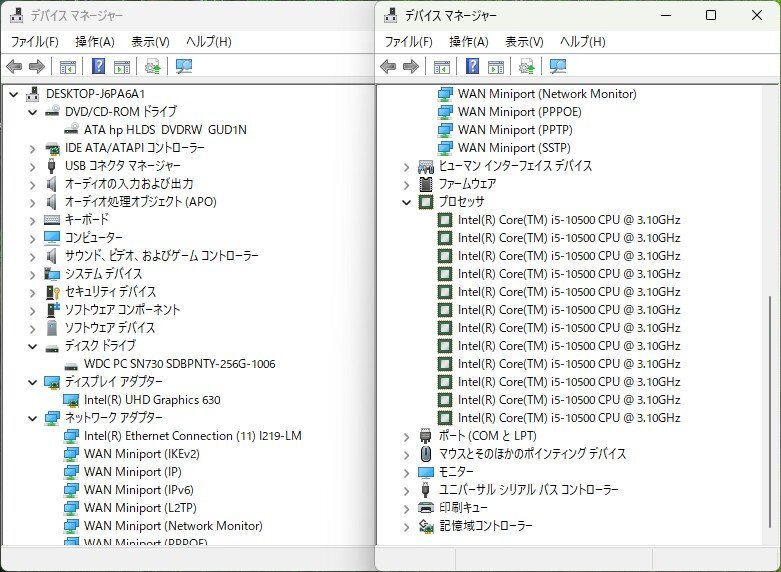Viewport: 781px width, 572px height.
Task: Select Intel(R) Ethernet Connection I219-LM icon
Action: tap(71, 436)
